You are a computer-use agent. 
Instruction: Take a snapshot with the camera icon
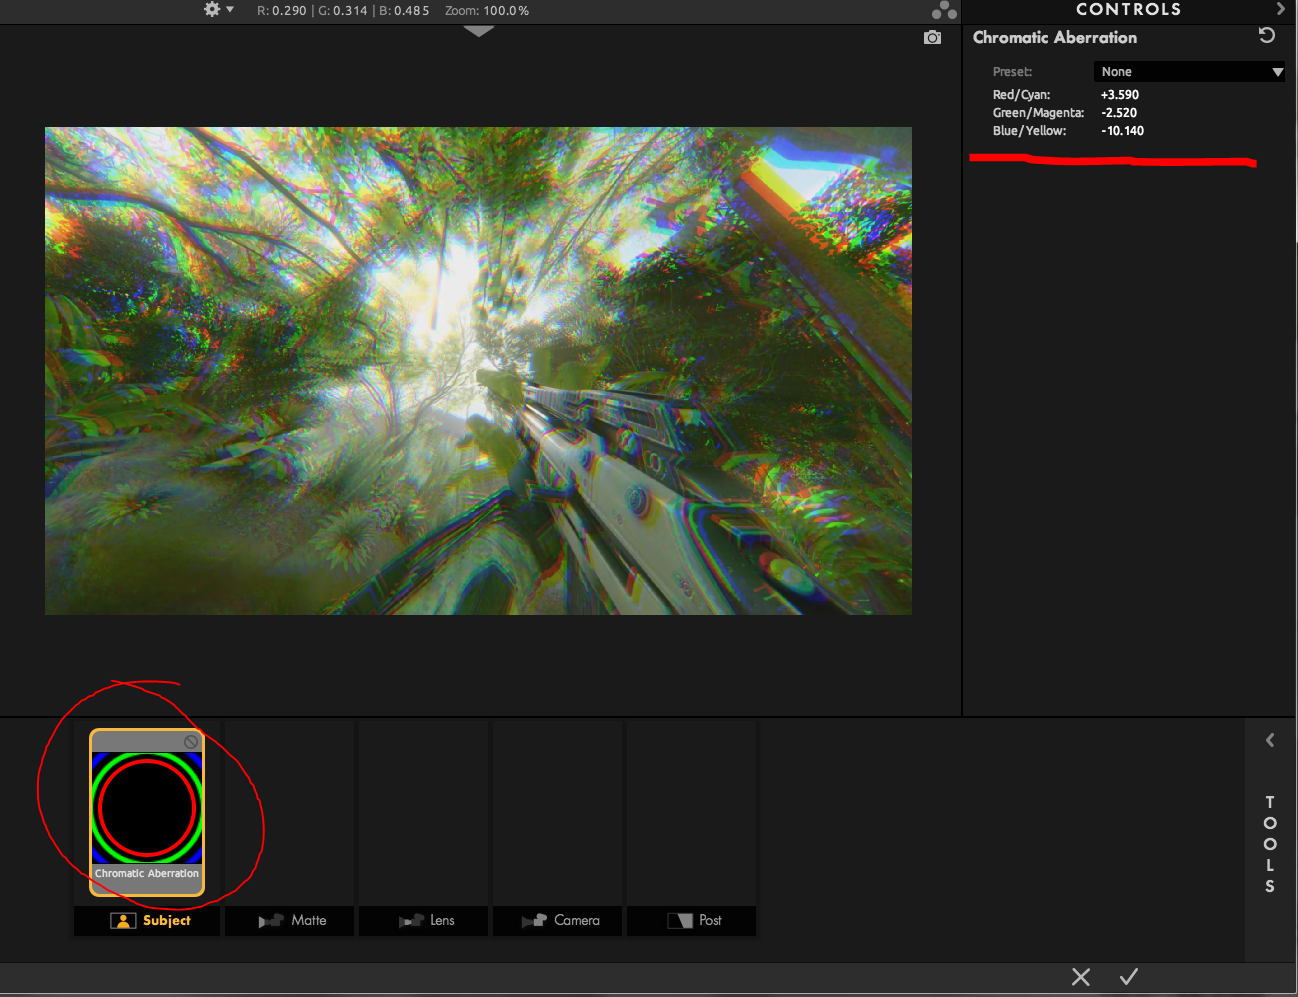(x=932, y=38)
